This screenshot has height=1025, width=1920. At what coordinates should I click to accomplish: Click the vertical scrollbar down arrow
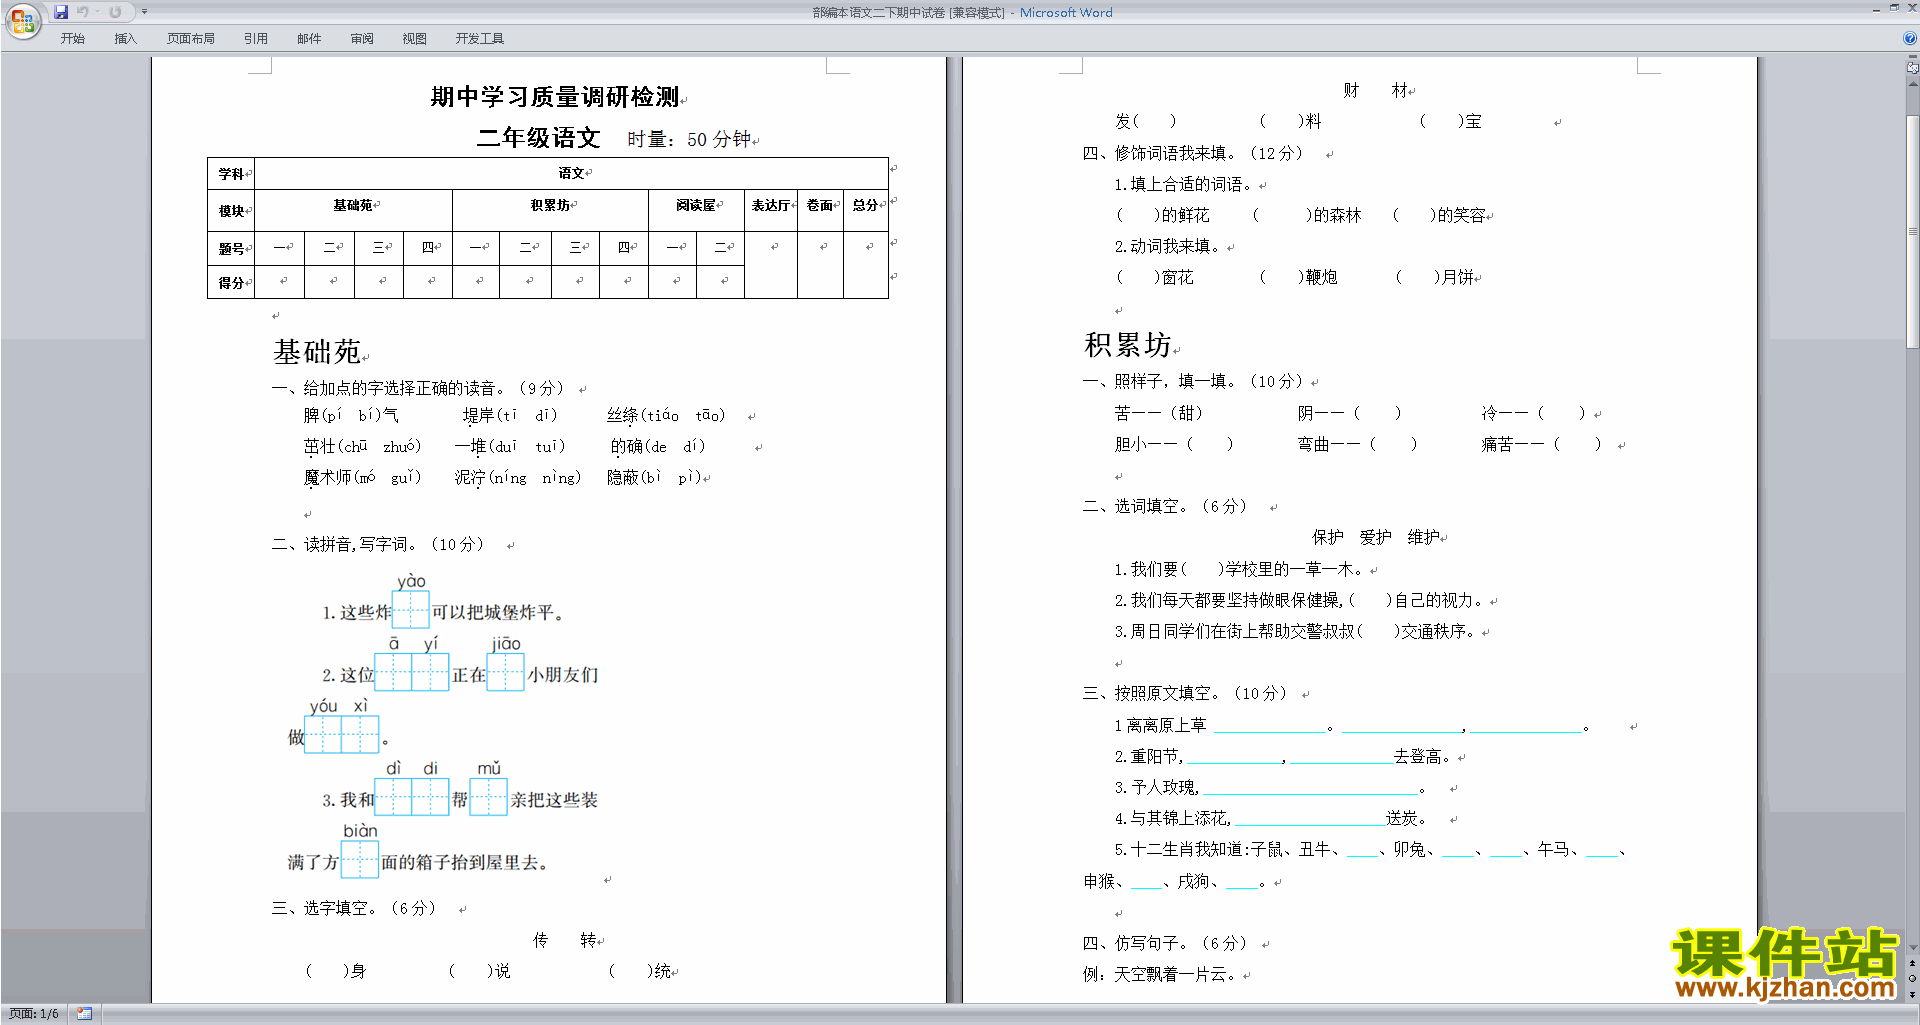point(1912,948)
